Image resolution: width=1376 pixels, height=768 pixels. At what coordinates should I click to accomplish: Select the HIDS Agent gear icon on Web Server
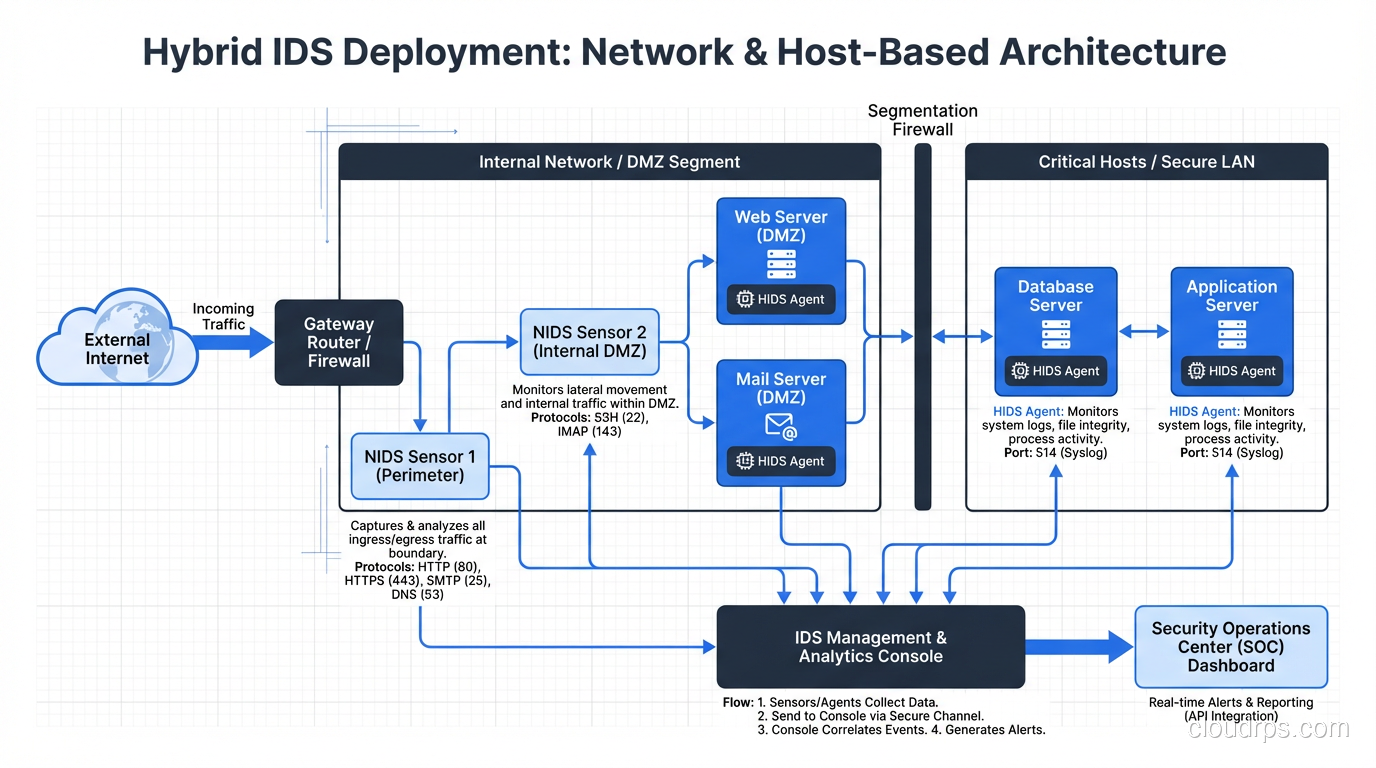pos(745,299)
